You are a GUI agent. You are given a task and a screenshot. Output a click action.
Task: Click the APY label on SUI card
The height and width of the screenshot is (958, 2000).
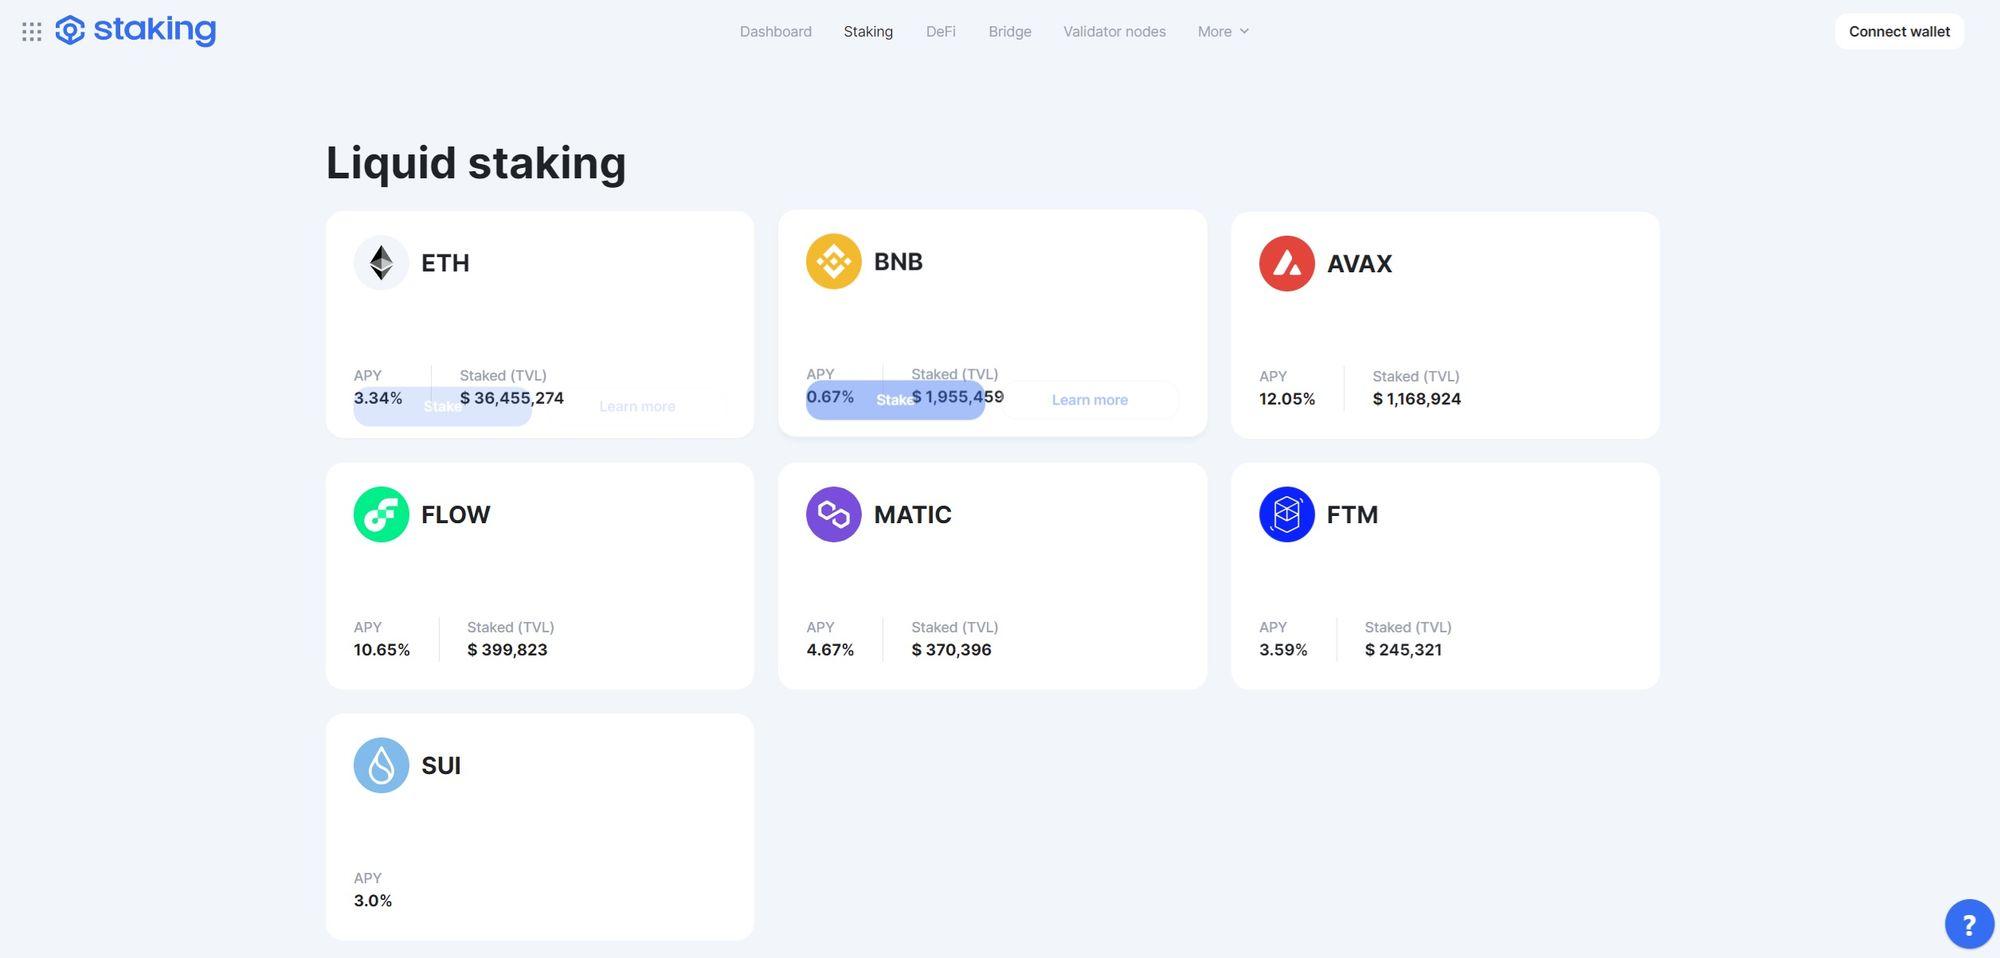368,878
